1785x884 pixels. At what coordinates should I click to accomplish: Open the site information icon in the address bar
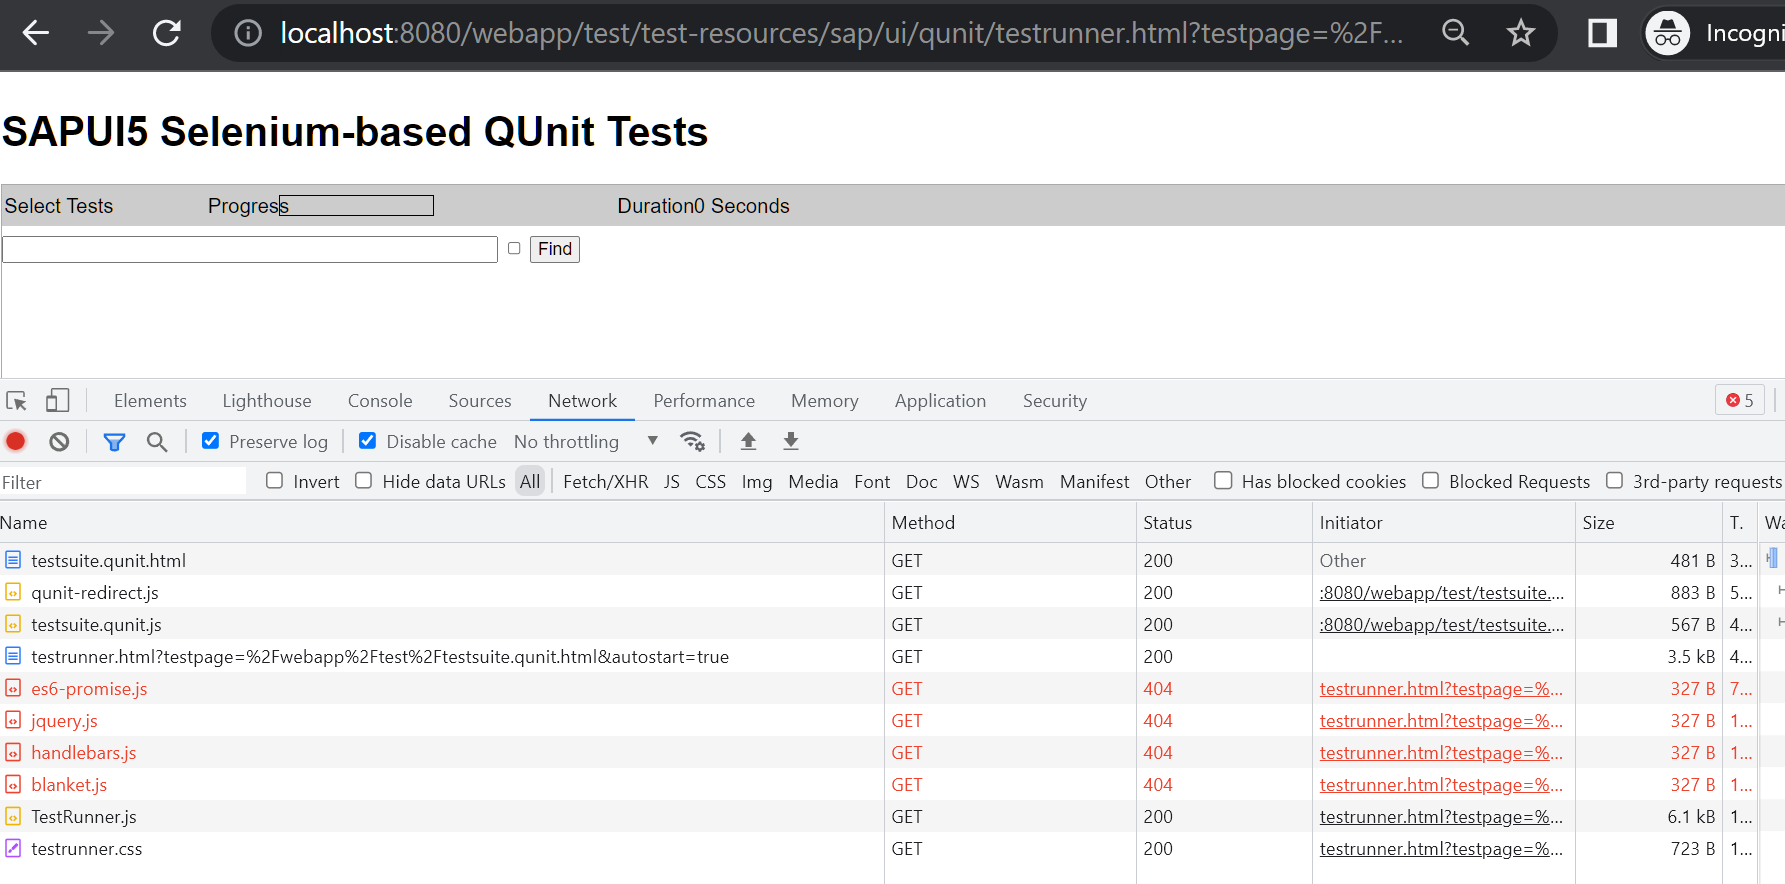pyautogui.click(x=247, y=33)
